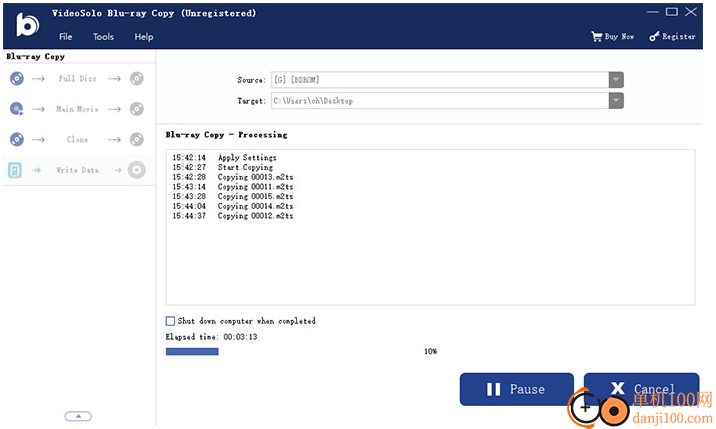Open the File menu
716x429 pixels.
coord(65,37)
